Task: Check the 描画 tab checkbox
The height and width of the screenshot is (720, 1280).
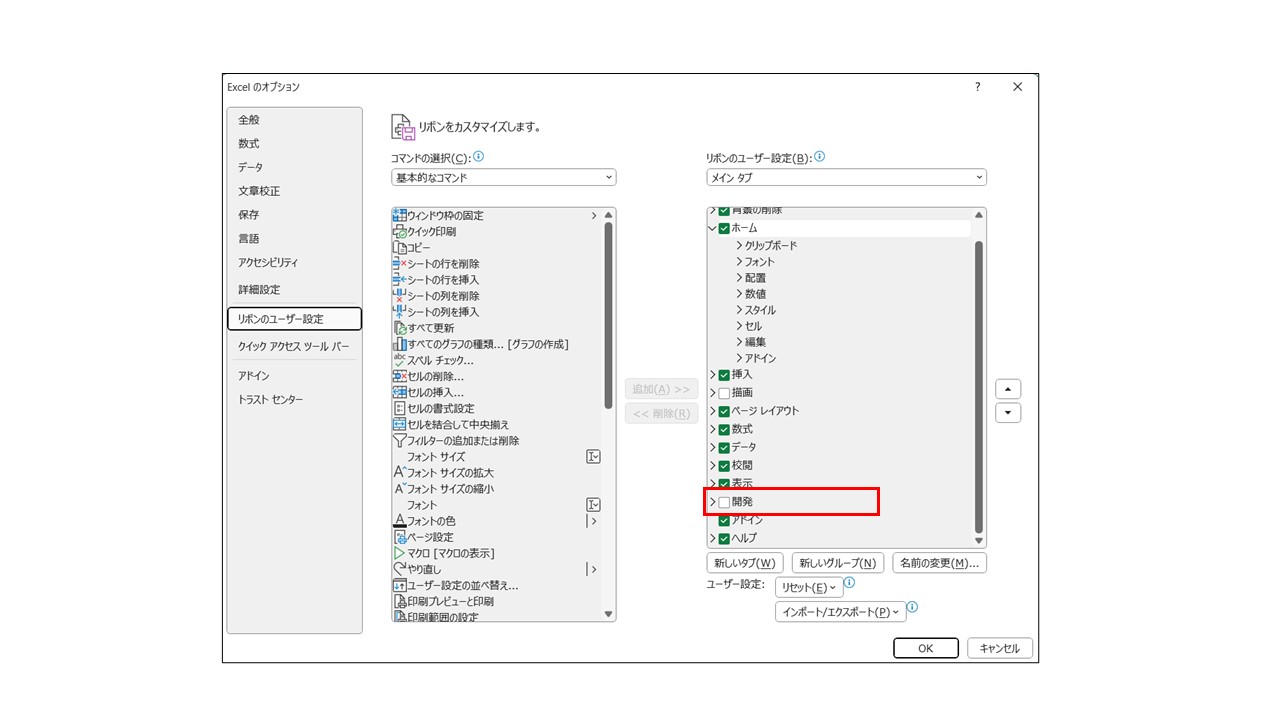Action: coord(724,393)
